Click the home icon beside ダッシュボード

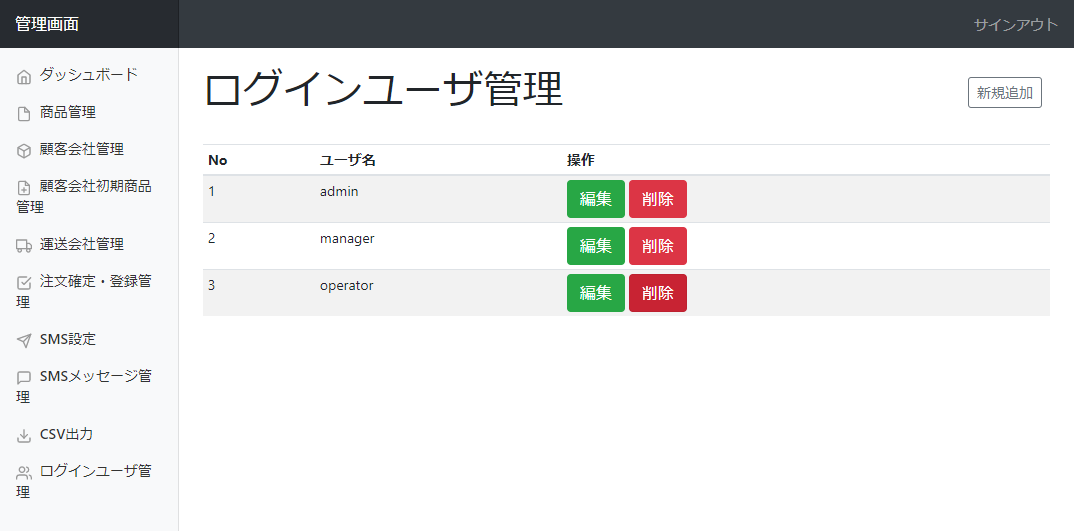point(24,77)
